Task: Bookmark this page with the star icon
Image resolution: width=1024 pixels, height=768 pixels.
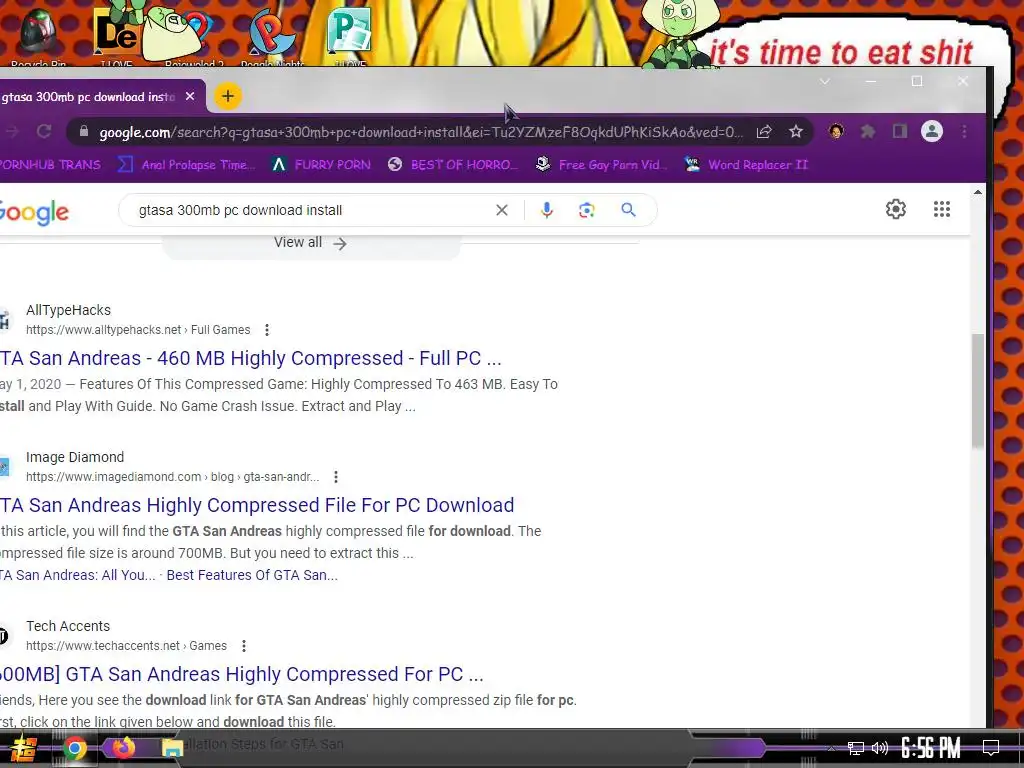Action: point(795,132)
